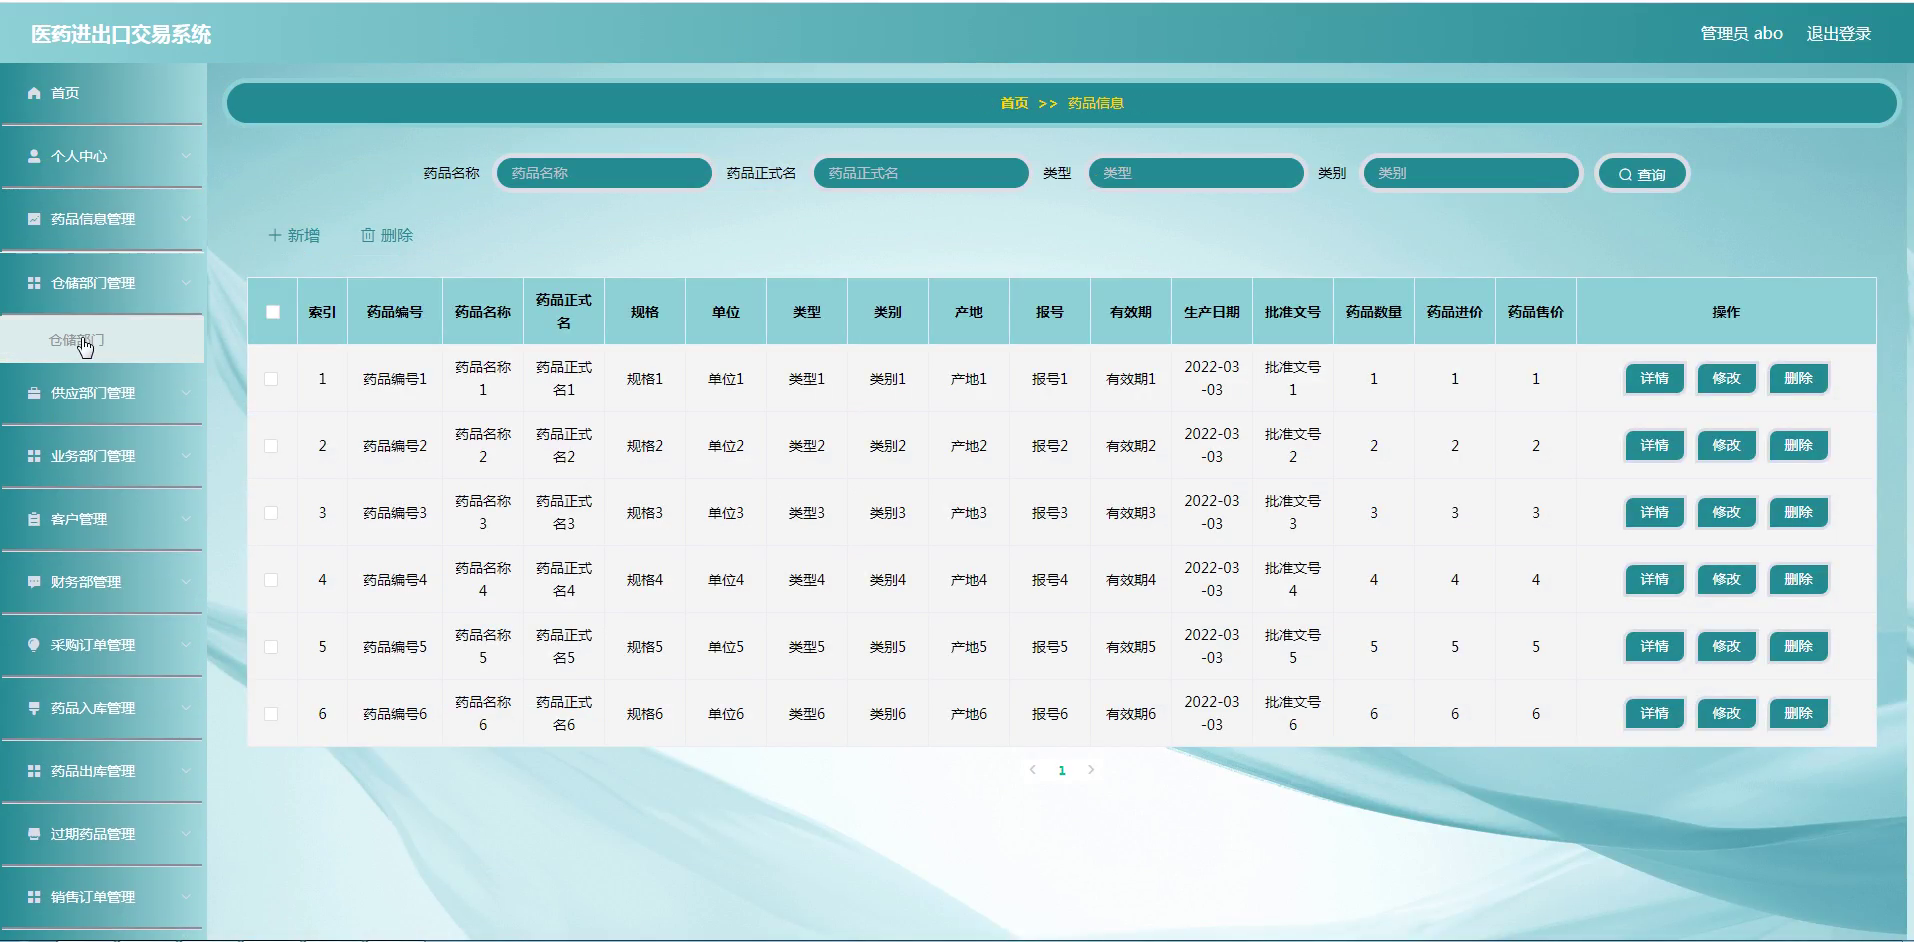Click the 药品信息管理 sidebar icon
The height and width of the screenshot is (942, 1914).
point(34,219)
